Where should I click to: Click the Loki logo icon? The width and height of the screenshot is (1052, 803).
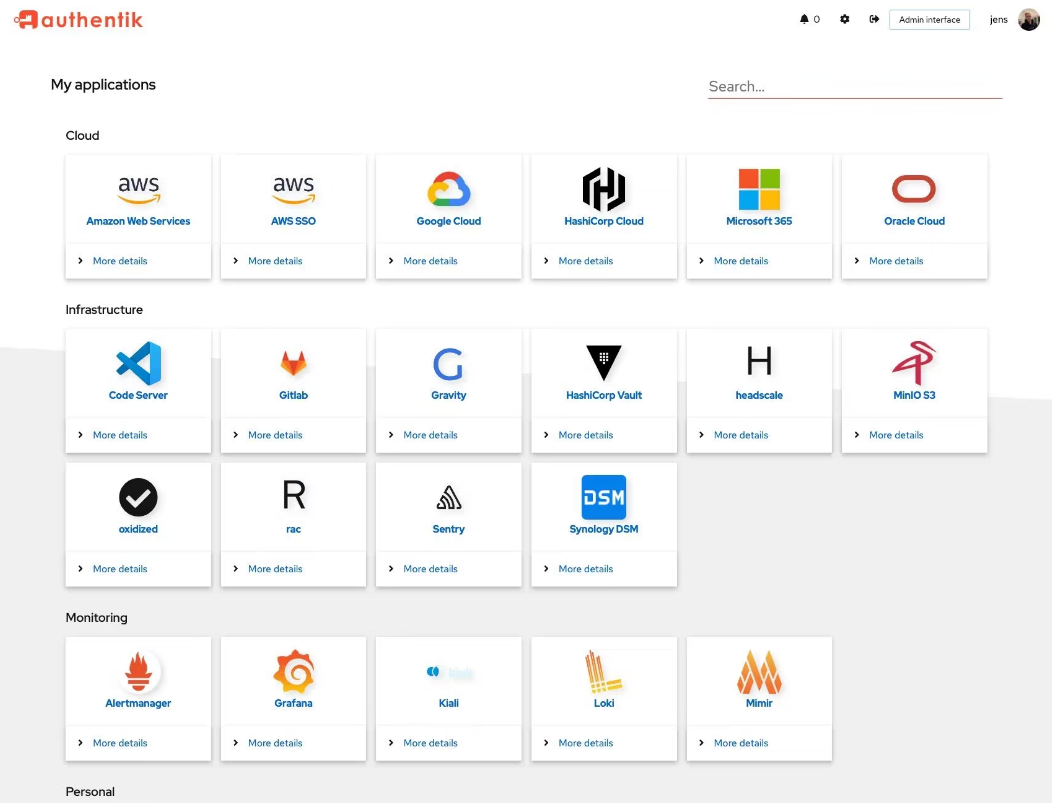click(604, 671)
